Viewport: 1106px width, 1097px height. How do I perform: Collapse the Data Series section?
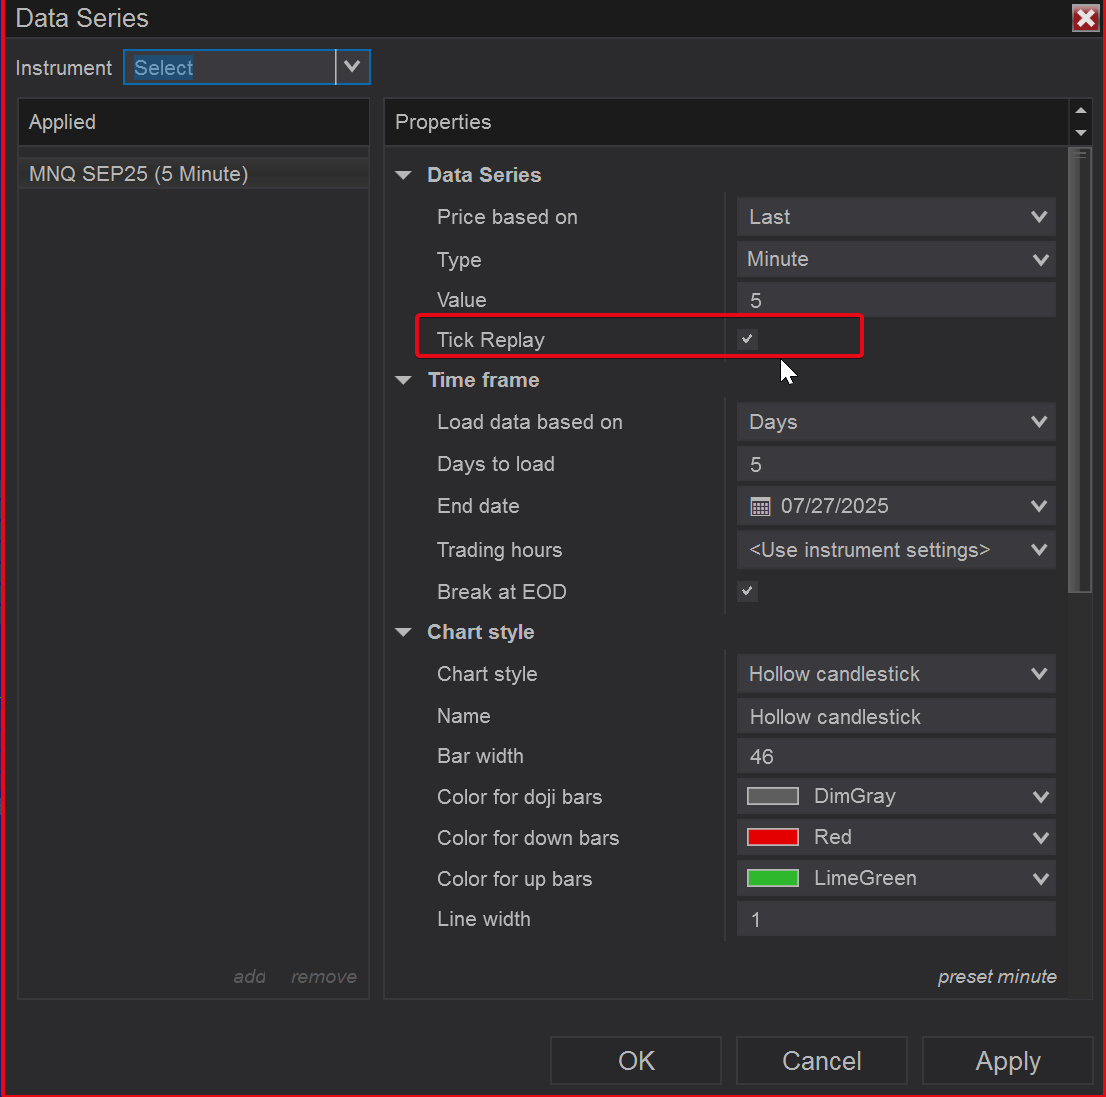(404, 175)
